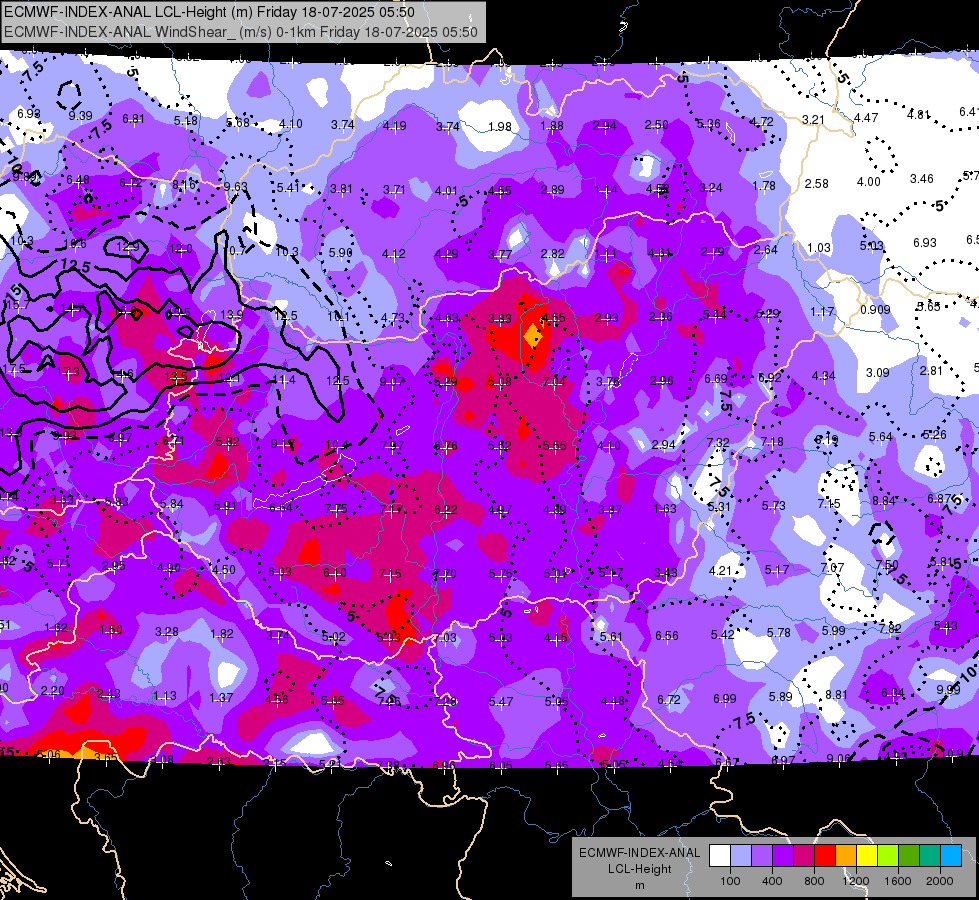Click the white swatch in the LCL-Height legend
The height and width of the screenshot is (900, 979).
pos(720,856)
